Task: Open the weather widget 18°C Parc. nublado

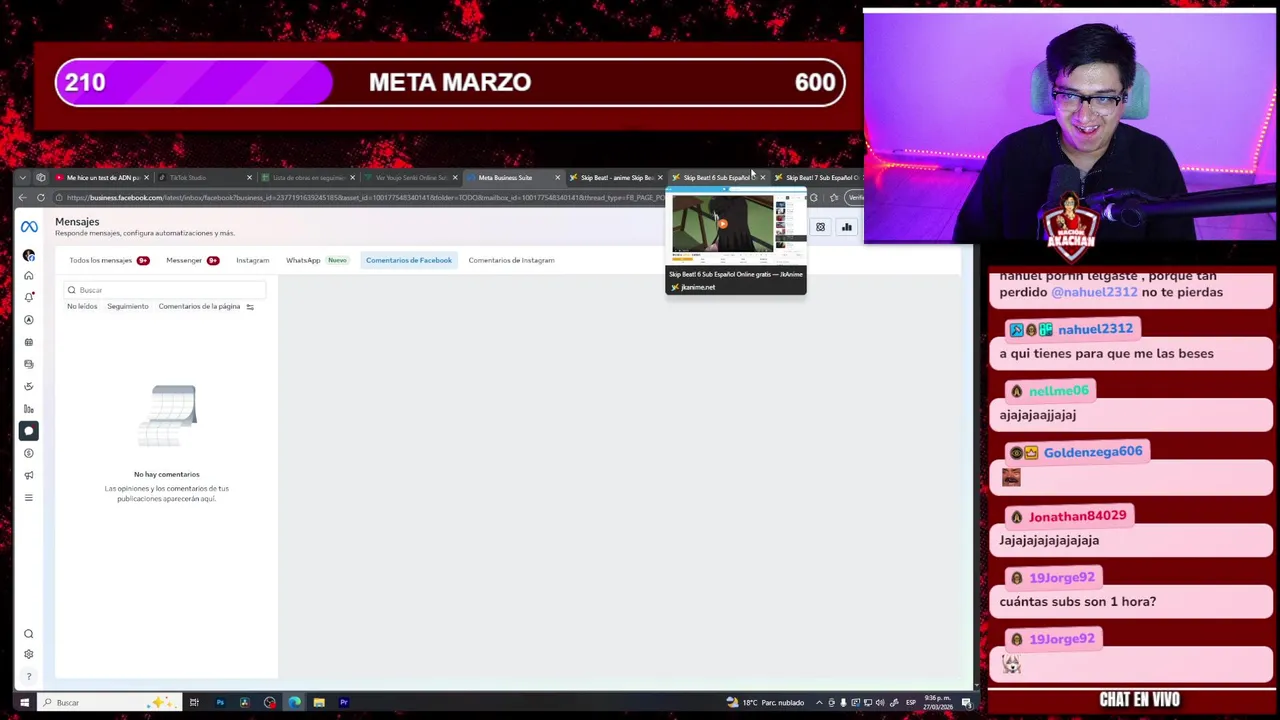Action: [765, 703]
